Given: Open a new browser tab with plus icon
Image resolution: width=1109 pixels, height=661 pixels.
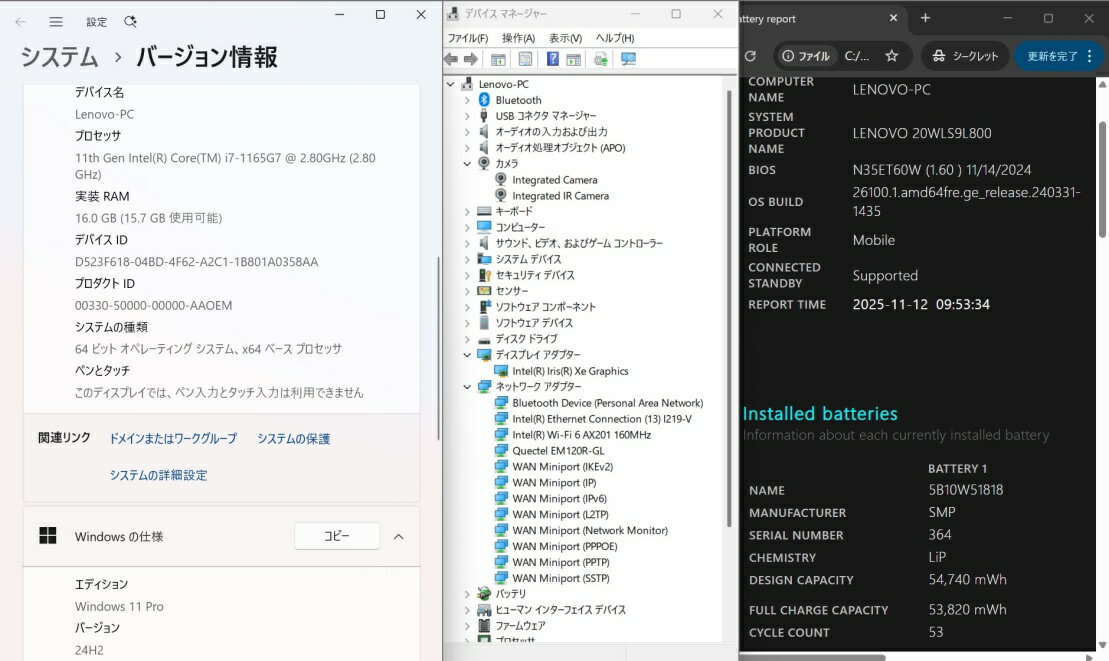Looking at the screenshot, I should (x=925, y=18).
